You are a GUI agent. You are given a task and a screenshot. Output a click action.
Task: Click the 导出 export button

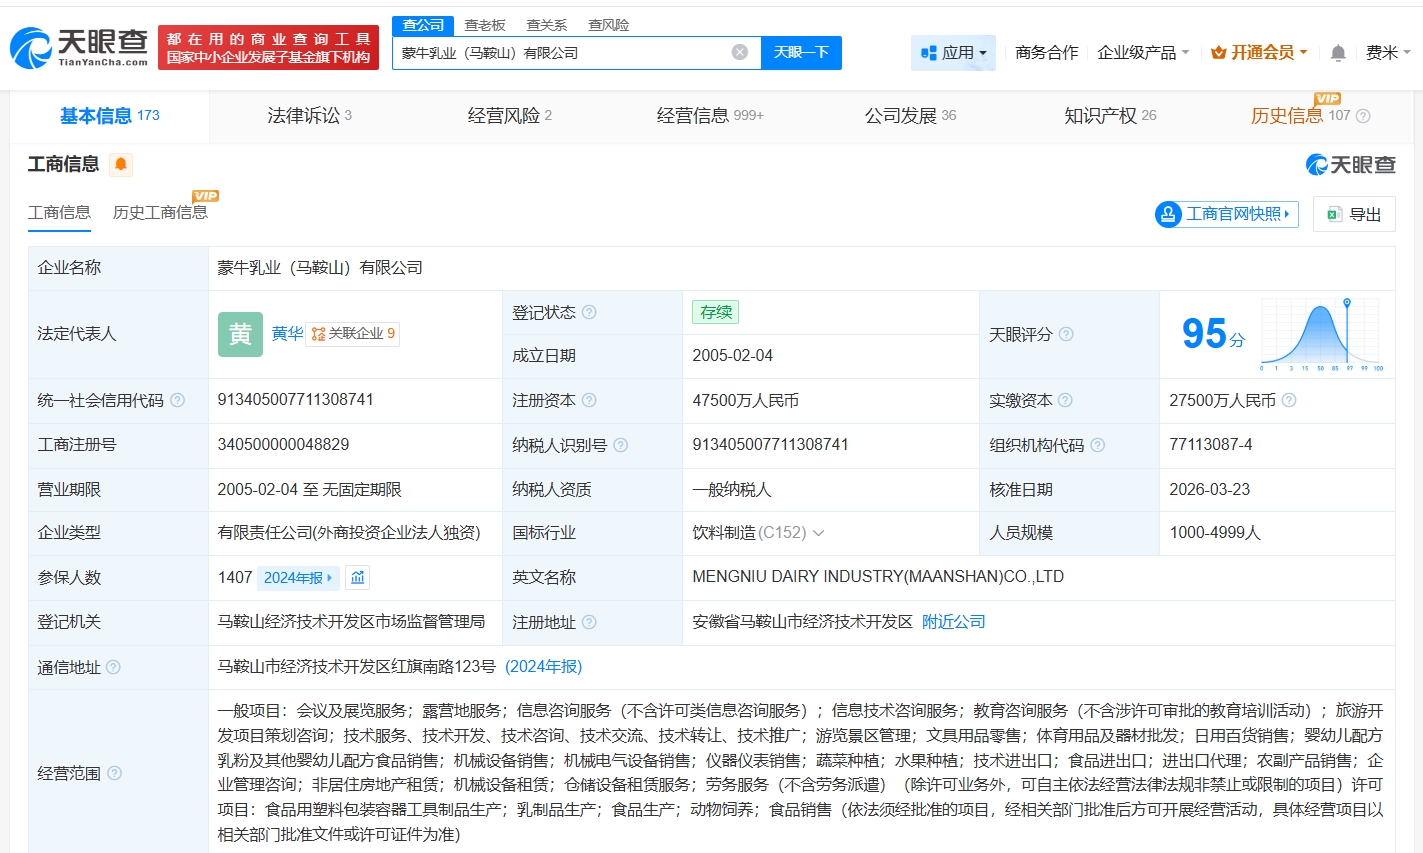click(1354, 214)
